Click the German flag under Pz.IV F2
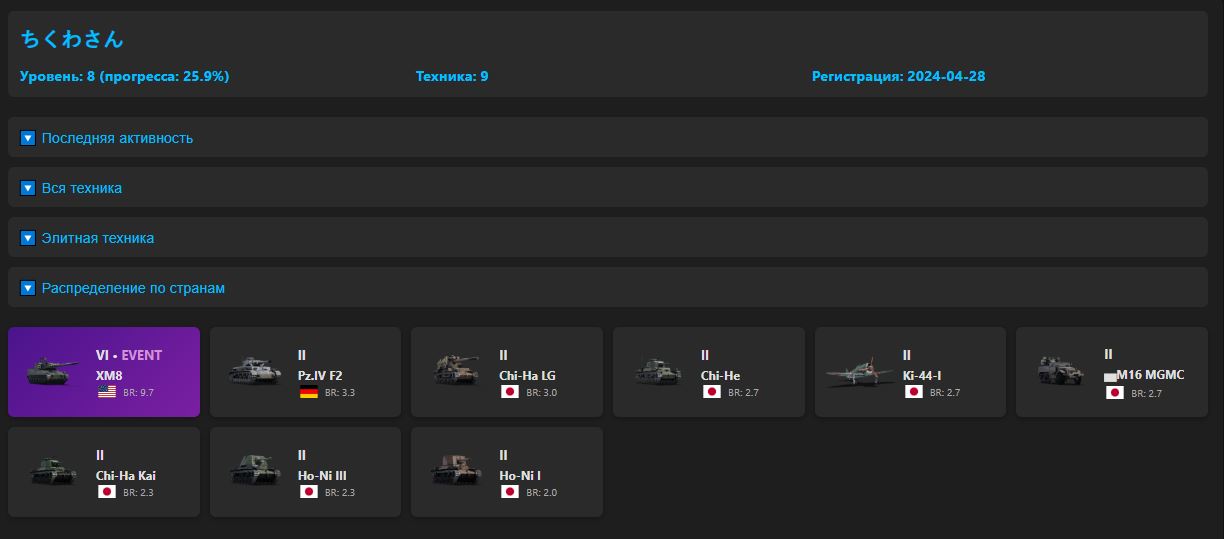The image size is (1224, 539). click(x=309, y=392)
